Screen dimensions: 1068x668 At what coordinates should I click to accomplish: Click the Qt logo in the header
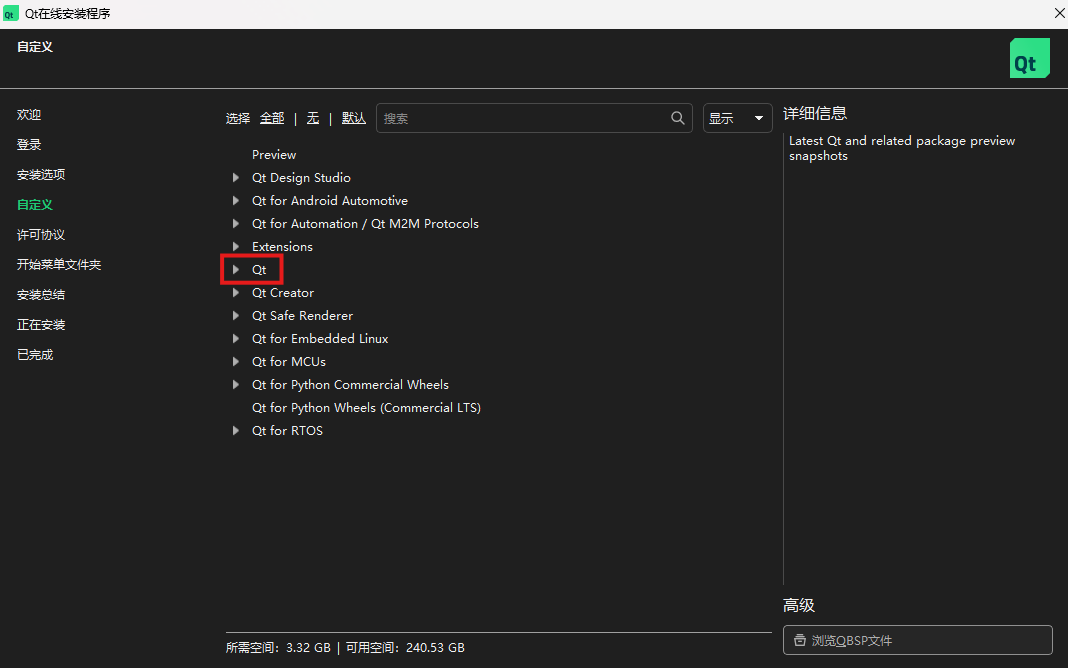coord(1029,58)
